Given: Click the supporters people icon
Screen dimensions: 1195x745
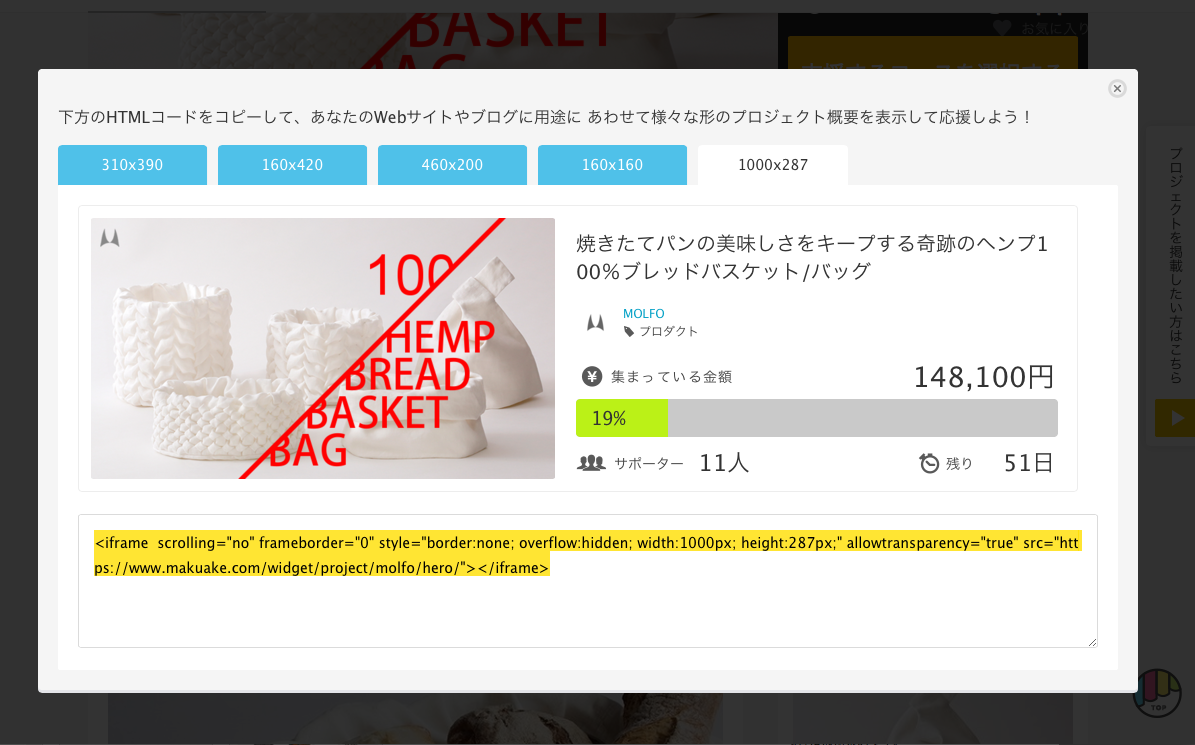Looking at the screenshot, I should click(x=591, y=462).
